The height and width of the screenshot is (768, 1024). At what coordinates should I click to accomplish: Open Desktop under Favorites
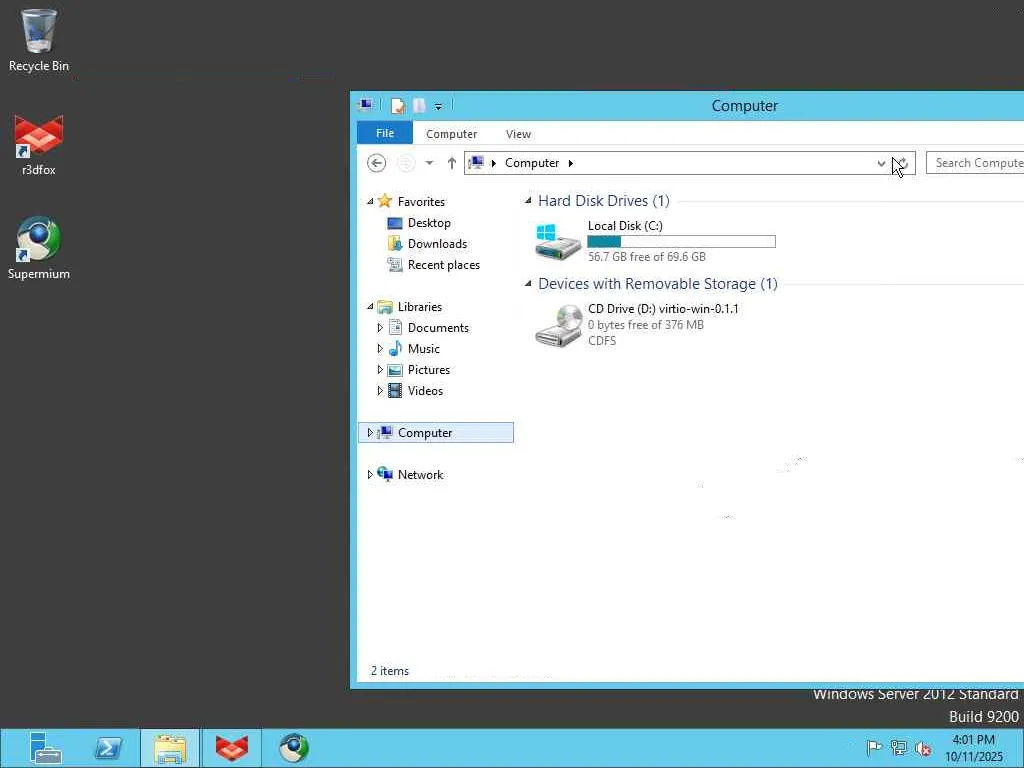pyautogui.click(x=429, y=223)
